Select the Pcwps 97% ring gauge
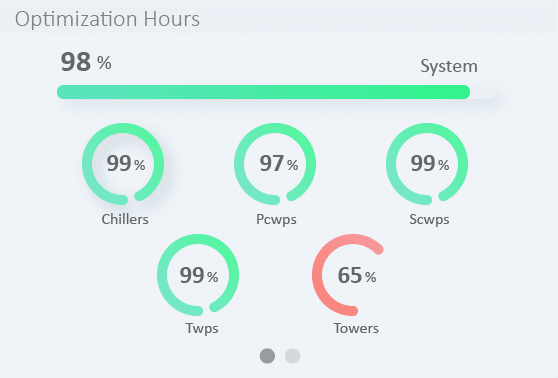Viewport: 558px width, 378px height. pyautogui.click(x=275, y=164)
